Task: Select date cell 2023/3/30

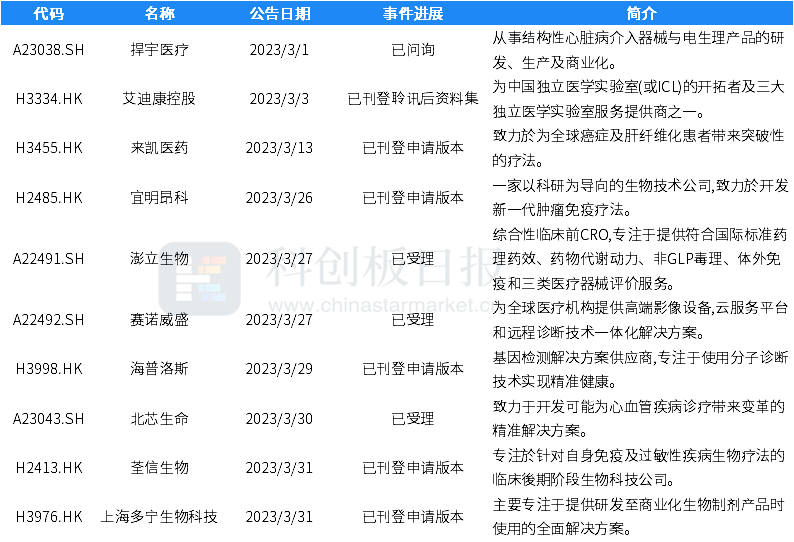Action: coord(280,419)
